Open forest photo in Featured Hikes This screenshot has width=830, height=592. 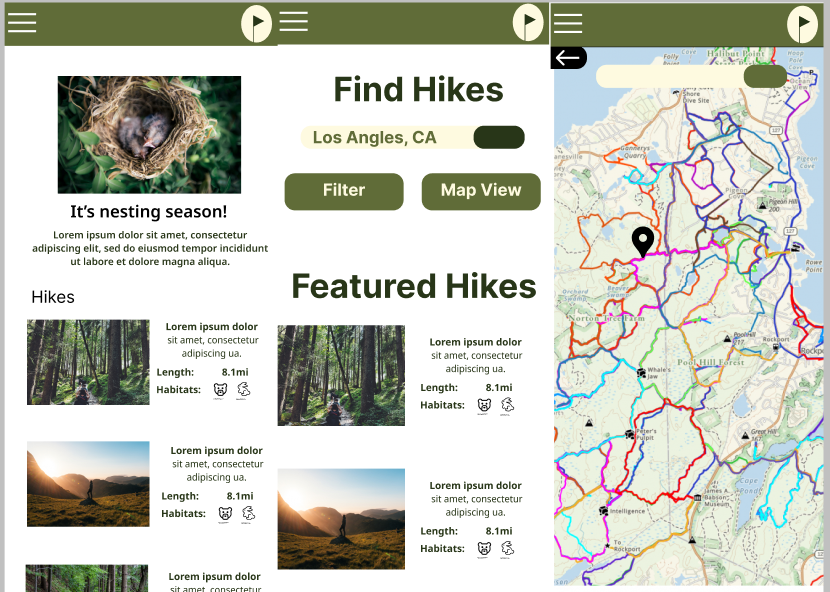(x=341, y=375)
